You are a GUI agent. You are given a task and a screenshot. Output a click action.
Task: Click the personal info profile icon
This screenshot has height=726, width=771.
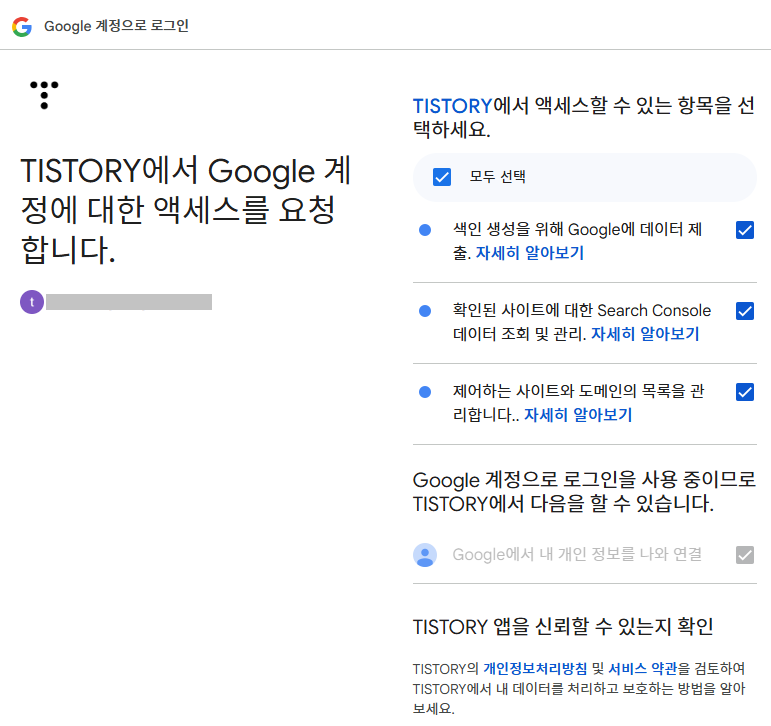425,555
